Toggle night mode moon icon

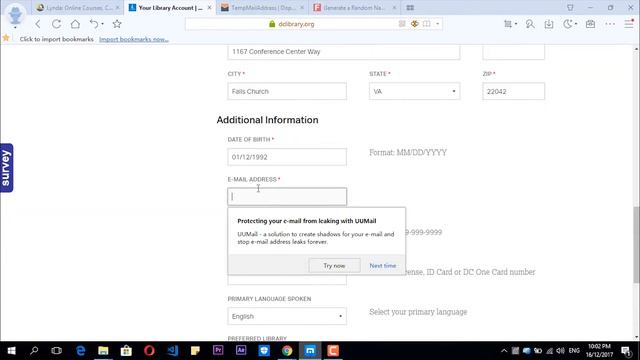(x=568, y=24)
